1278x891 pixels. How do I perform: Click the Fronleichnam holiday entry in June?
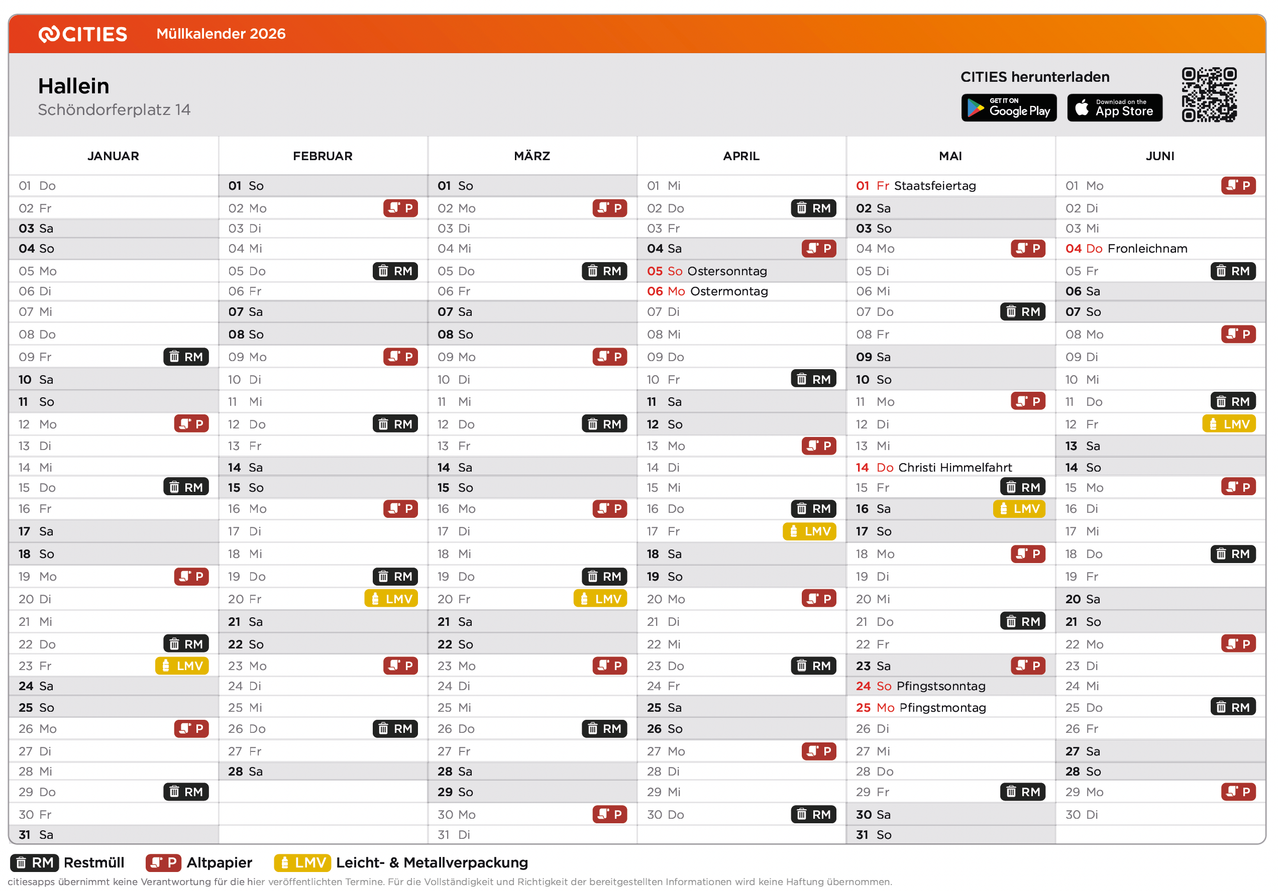pos(1147,249)
